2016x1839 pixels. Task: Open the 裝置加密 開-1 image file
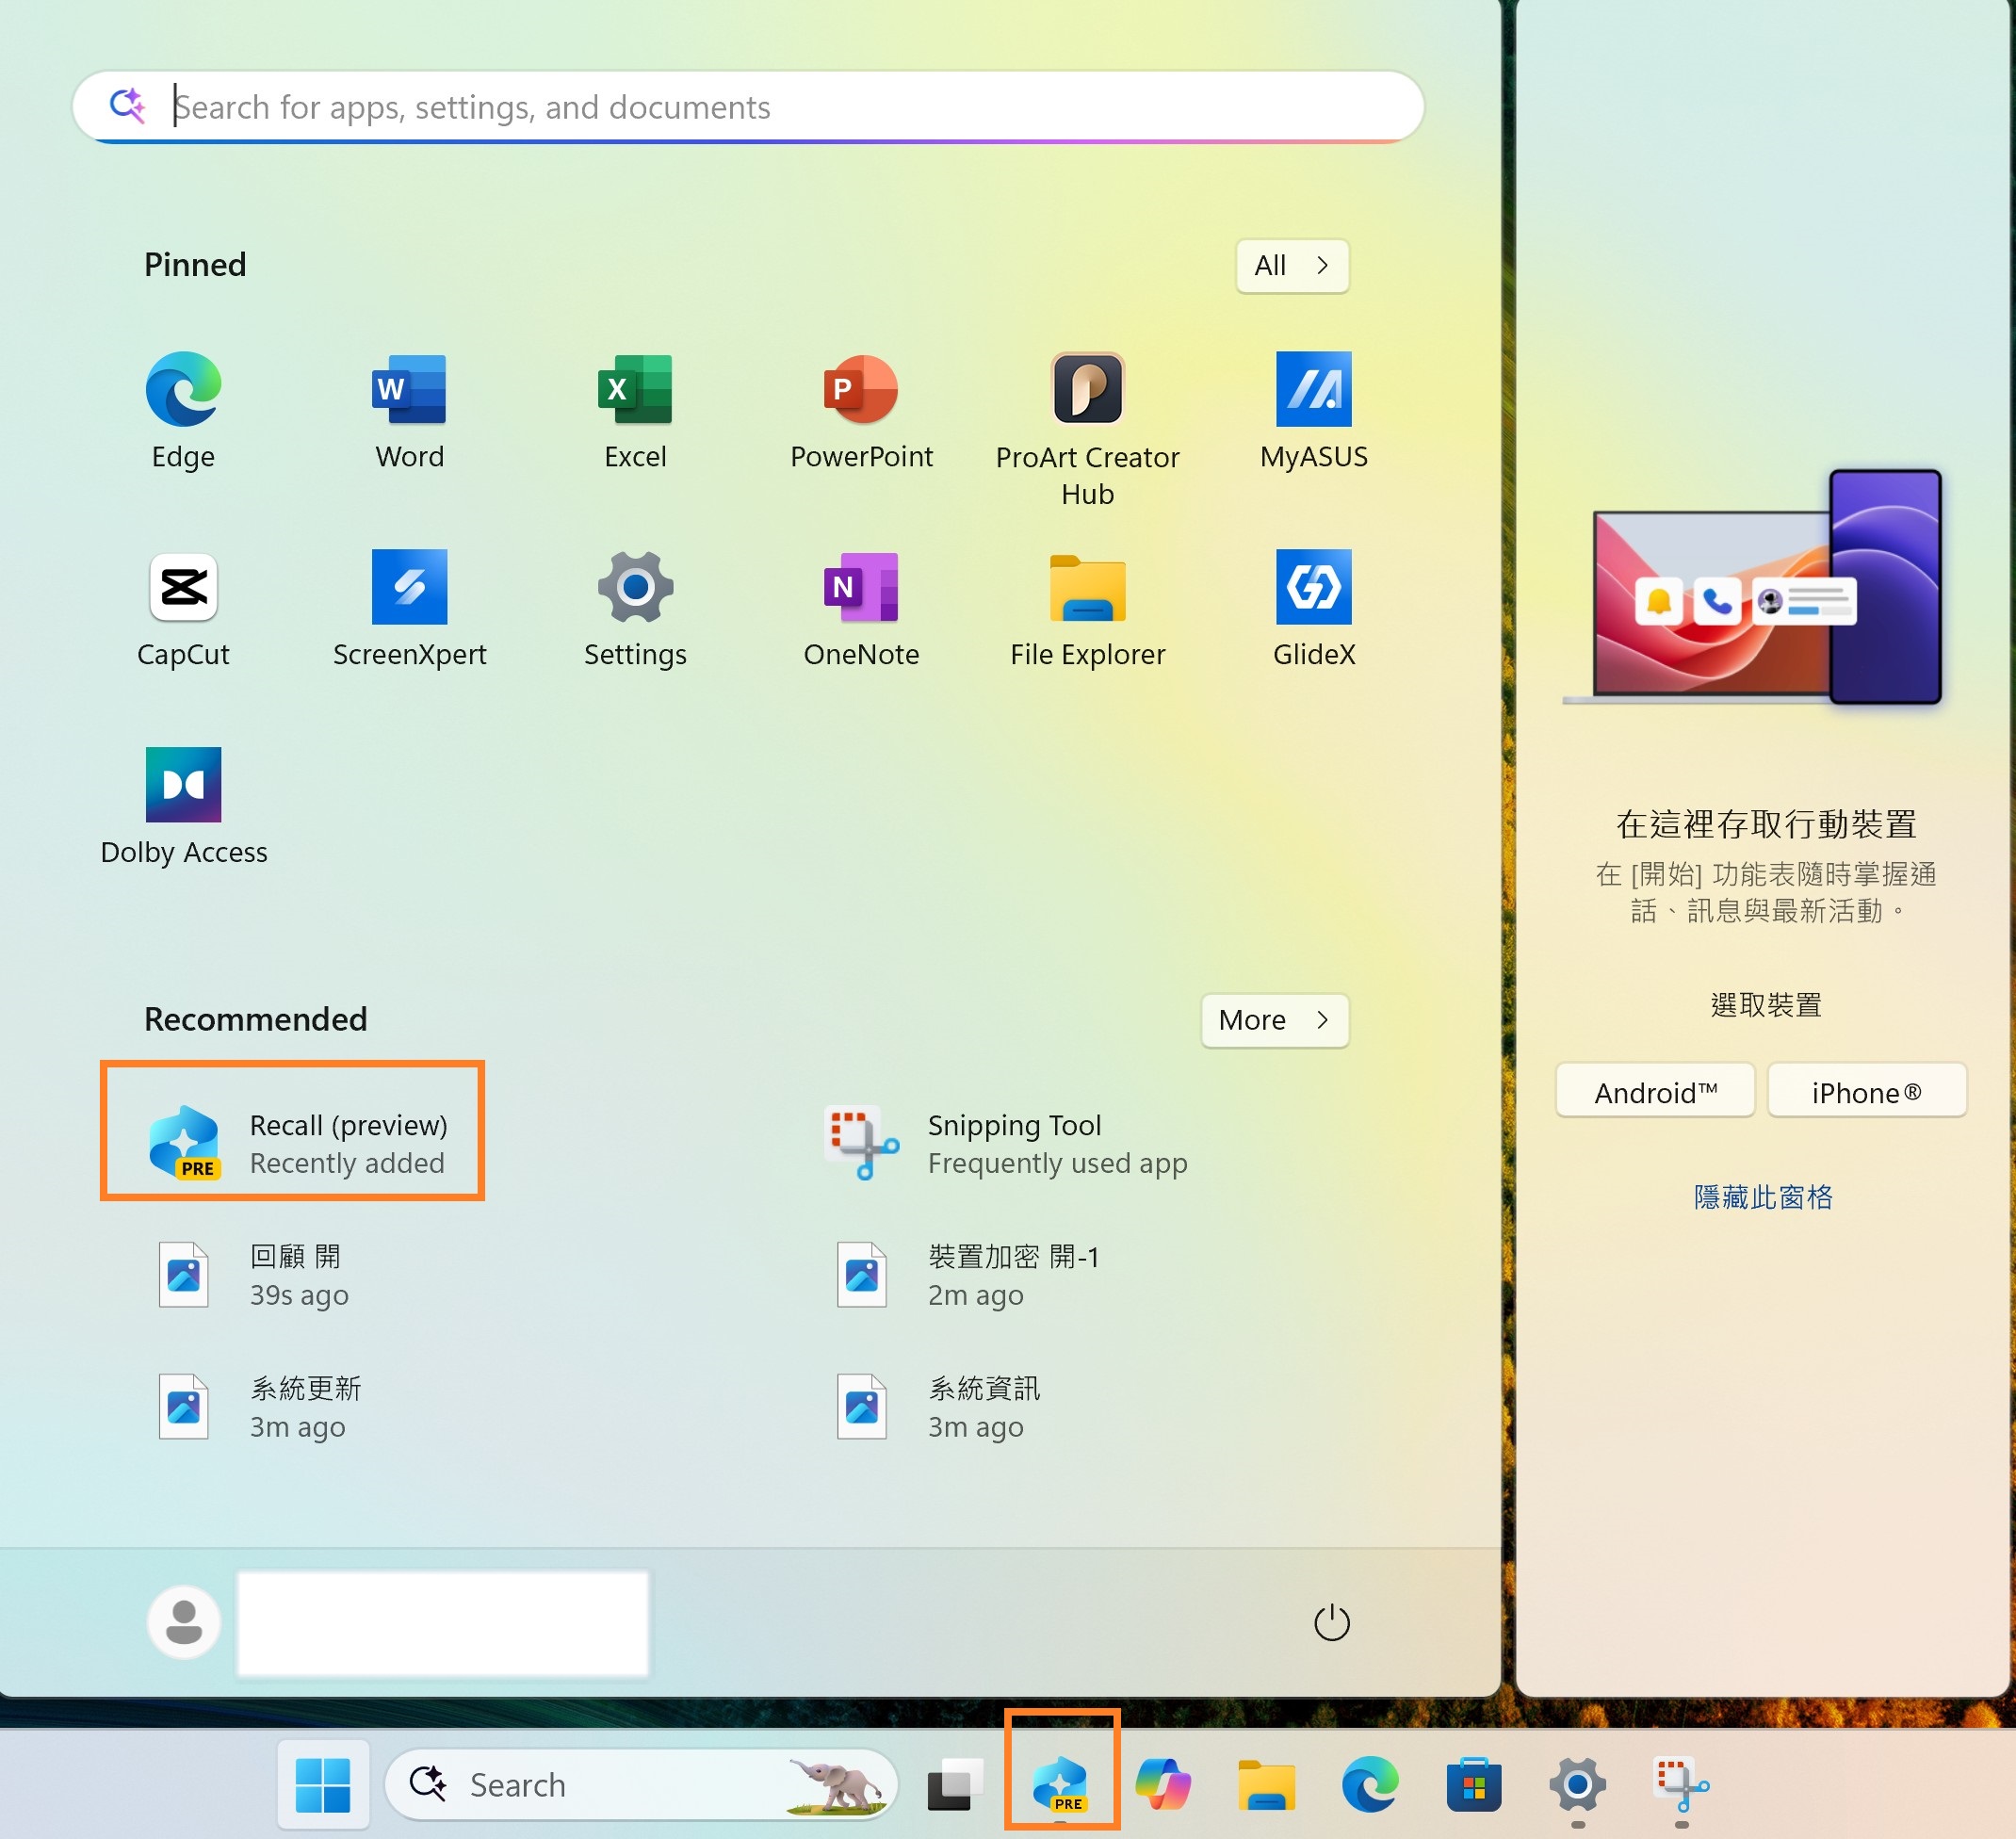point(968,1275)
